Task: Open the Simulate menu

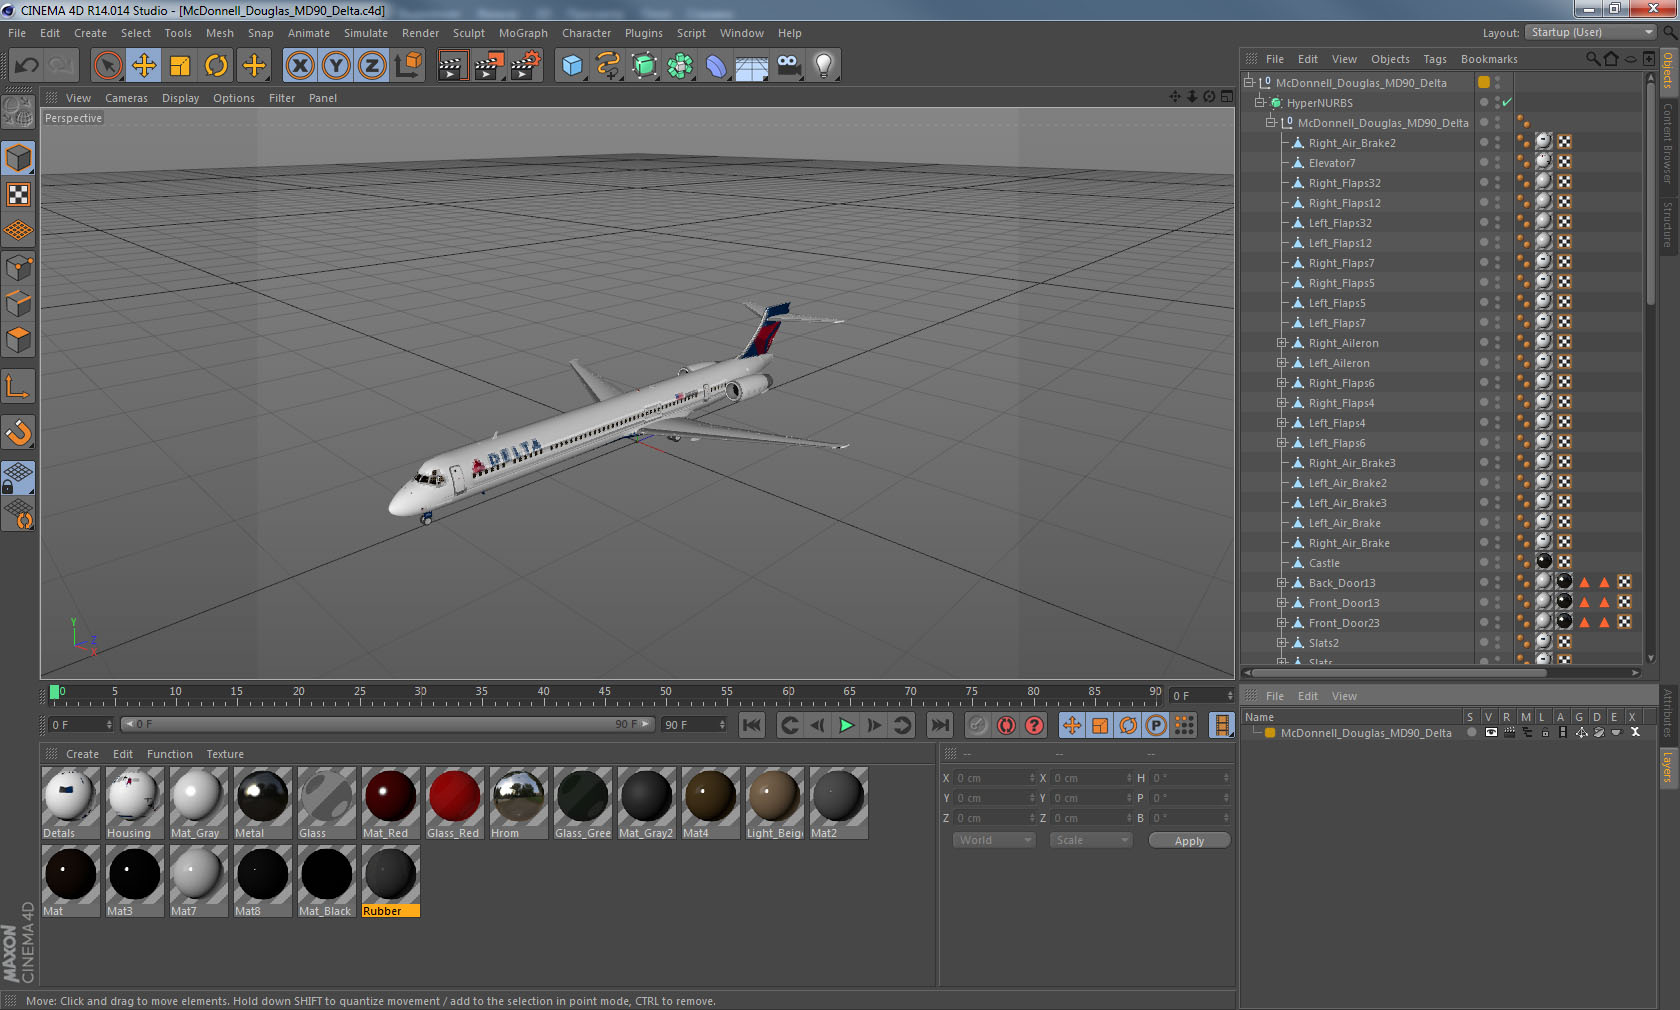Action: [x=366, y=33]
